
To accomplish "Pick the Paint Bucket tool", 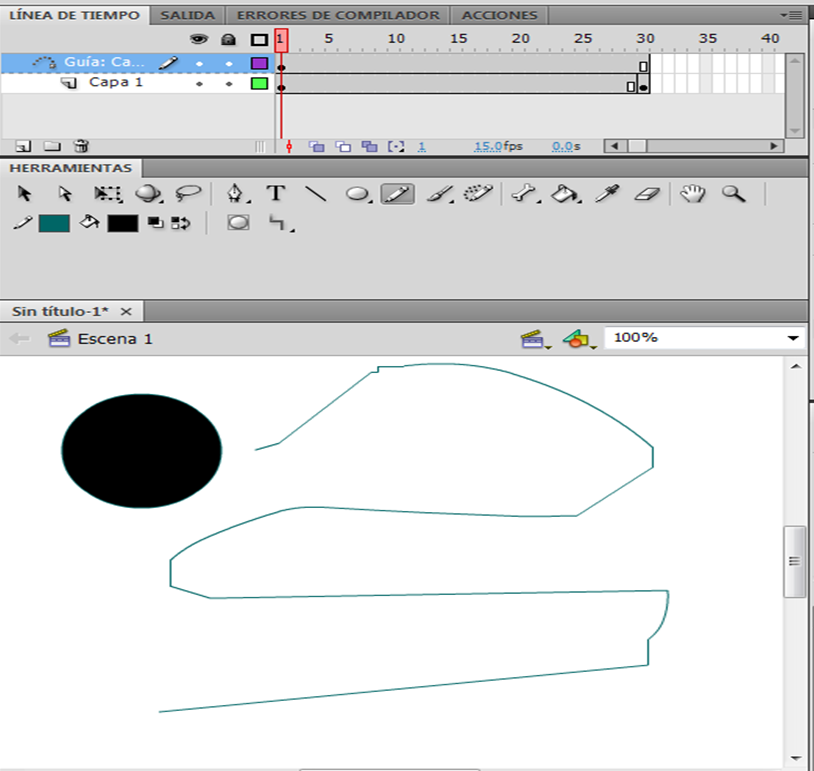I will pos(565,194).
